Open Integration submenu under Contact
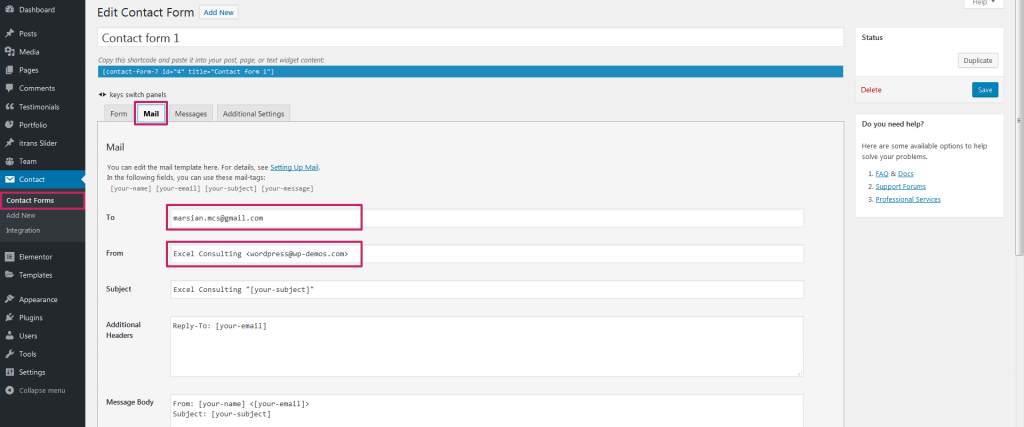Image resolution: width=1024 pixels, height=427 pixels. point(23,230)
